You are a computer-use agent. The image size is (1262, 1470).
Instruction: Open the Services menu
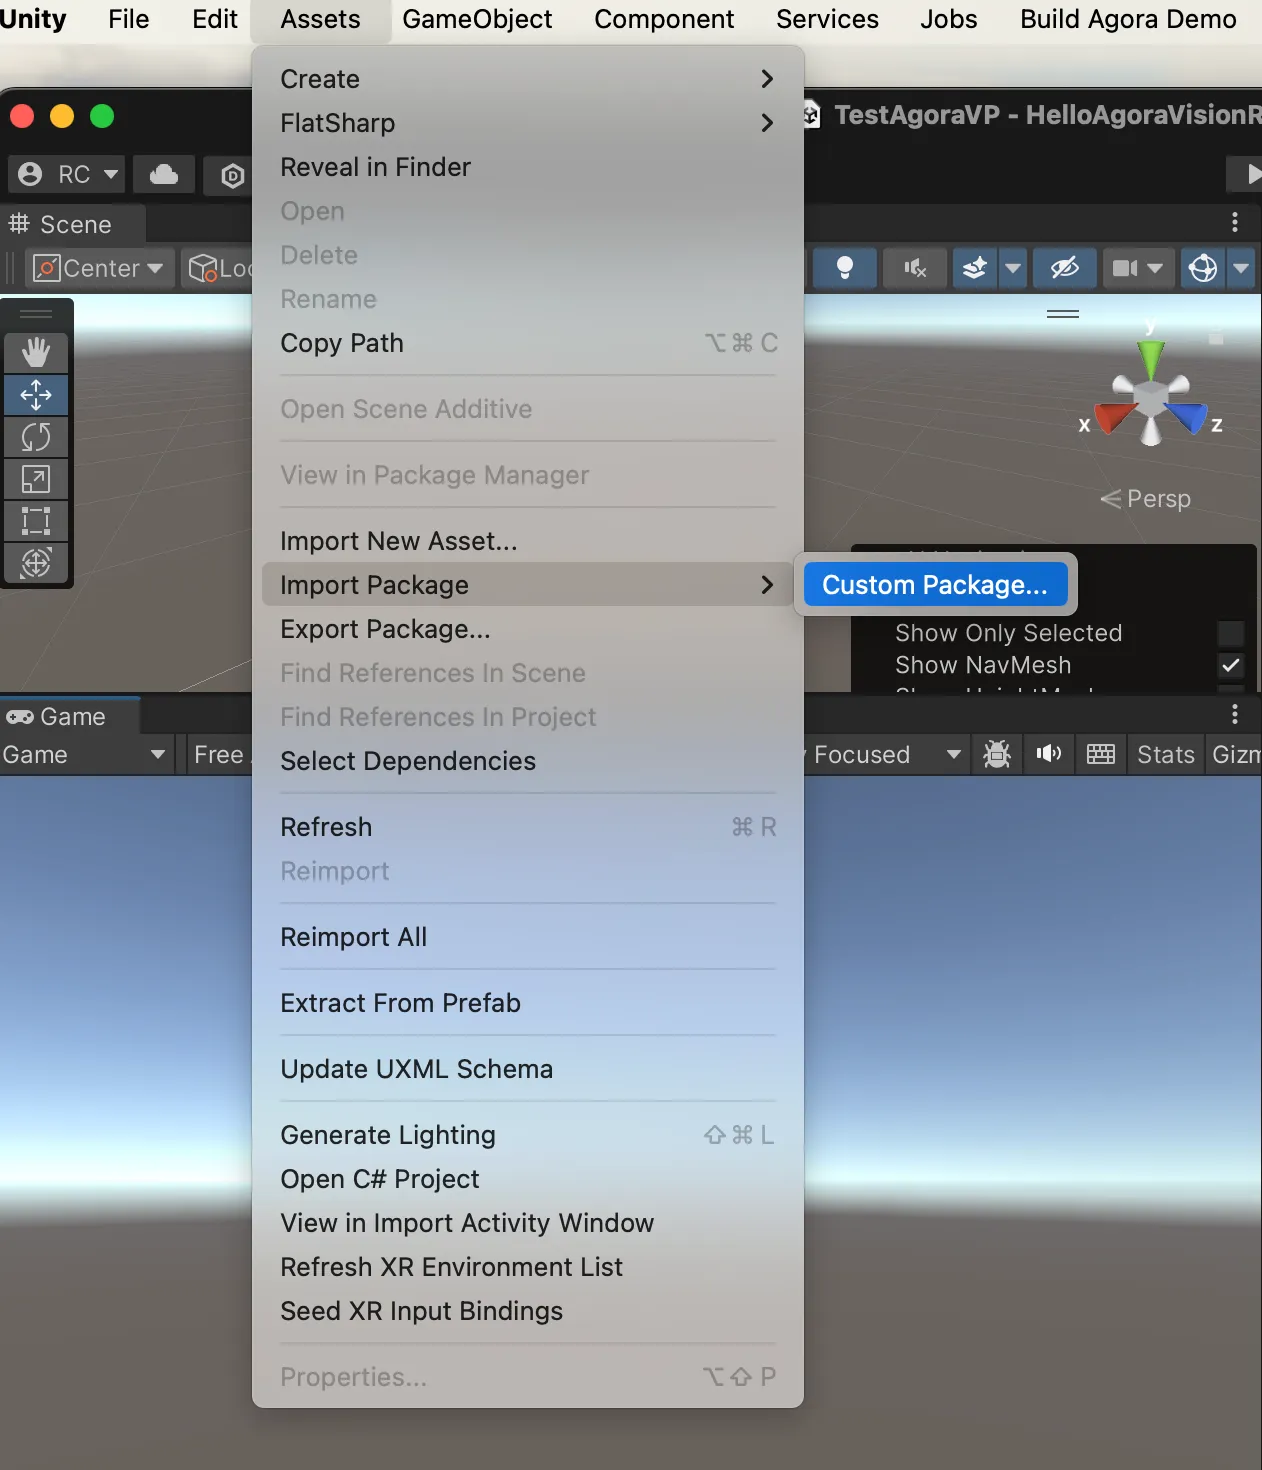827,19
